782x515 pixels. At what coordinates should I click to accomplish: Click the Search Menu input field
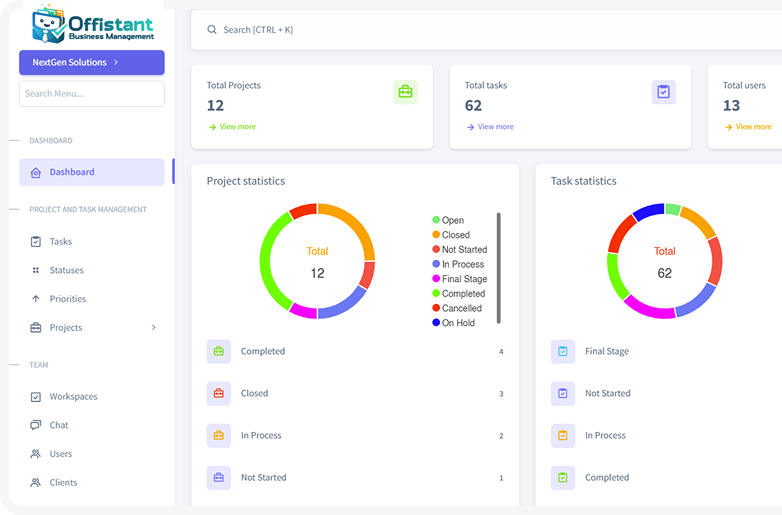(91, 94)
